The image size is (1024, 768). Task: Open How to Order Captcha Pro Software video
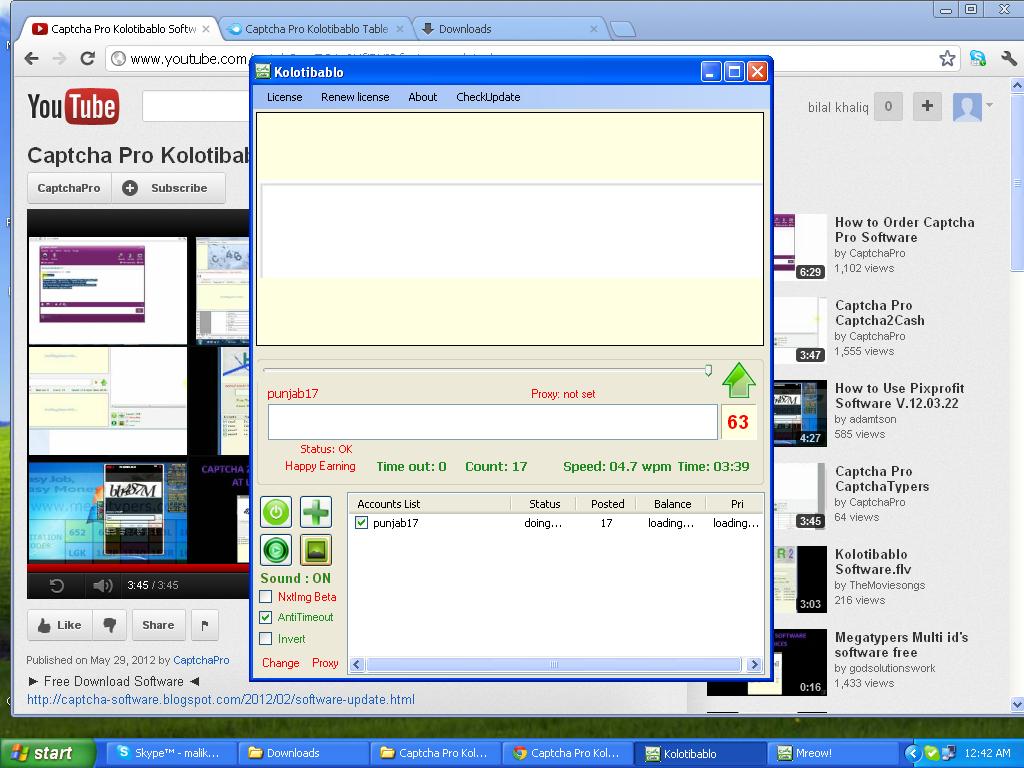[904, 230]
